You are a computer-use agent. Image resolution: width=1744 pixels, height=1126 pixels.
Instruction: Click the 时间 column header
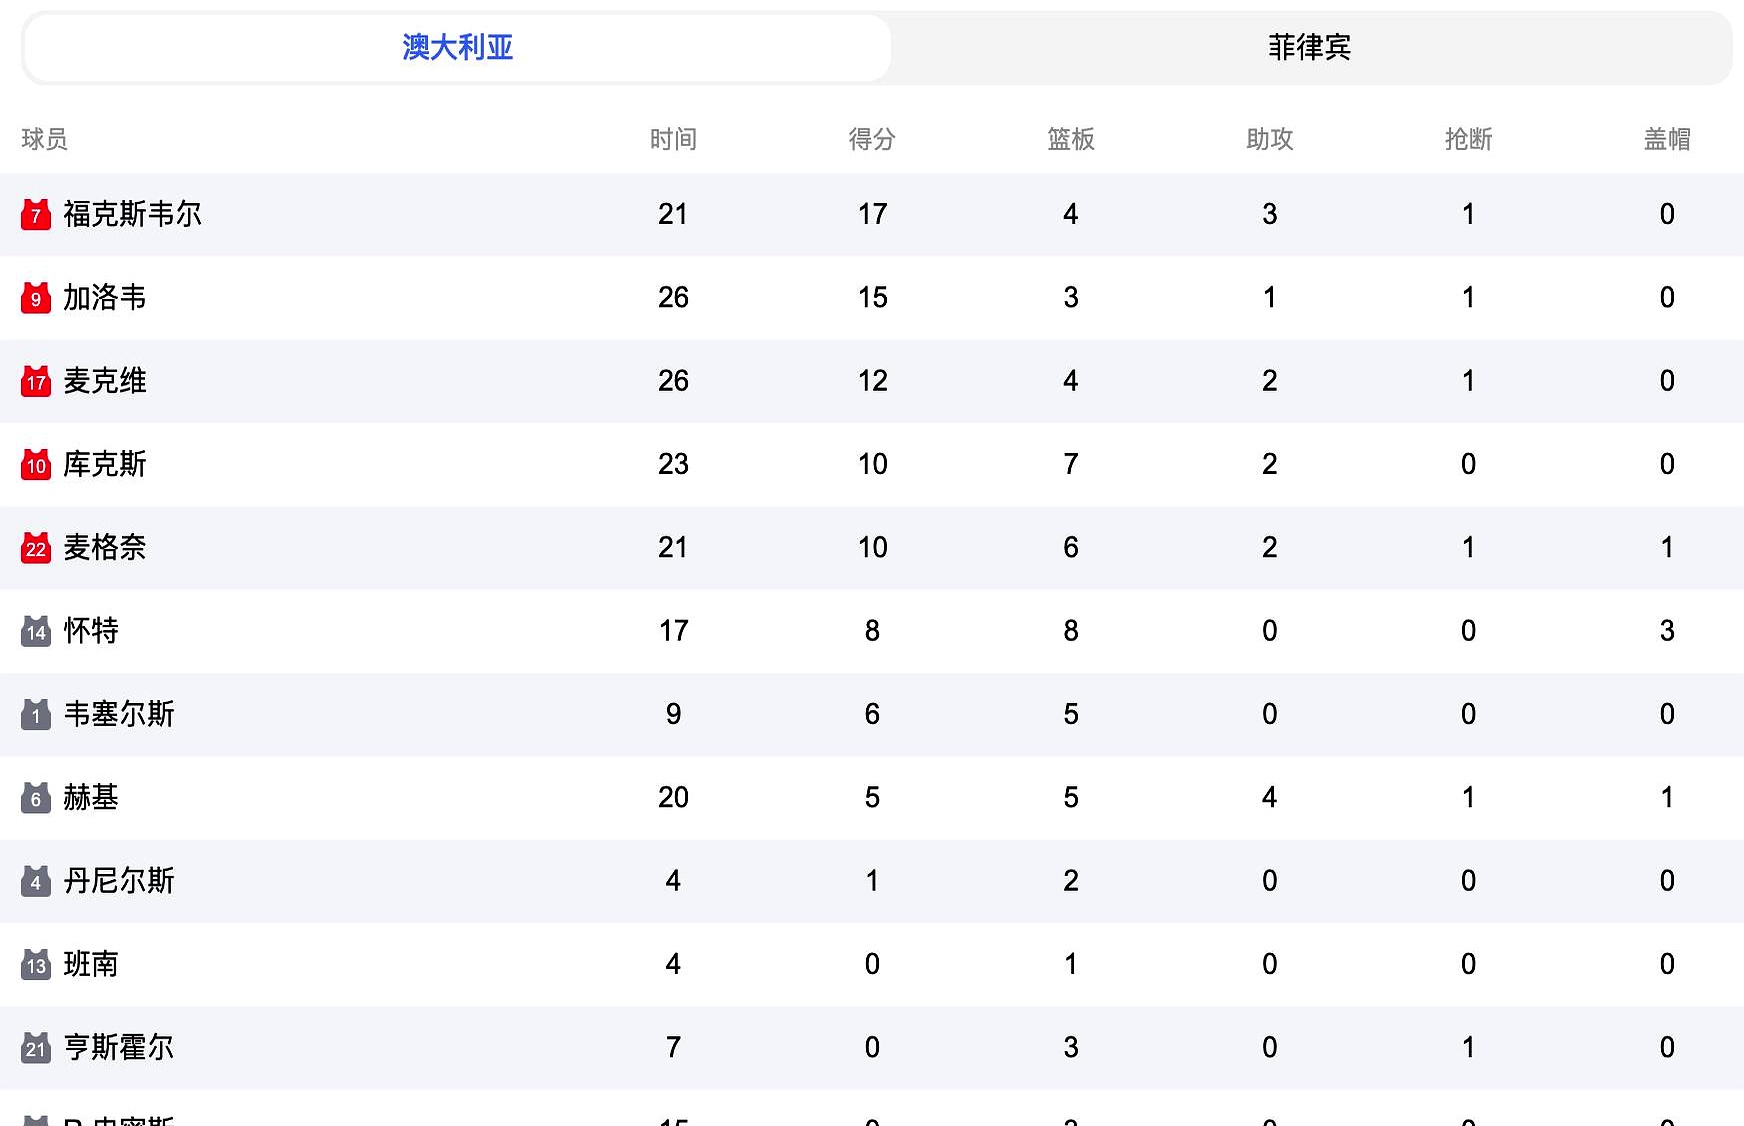tap(673, 140)
